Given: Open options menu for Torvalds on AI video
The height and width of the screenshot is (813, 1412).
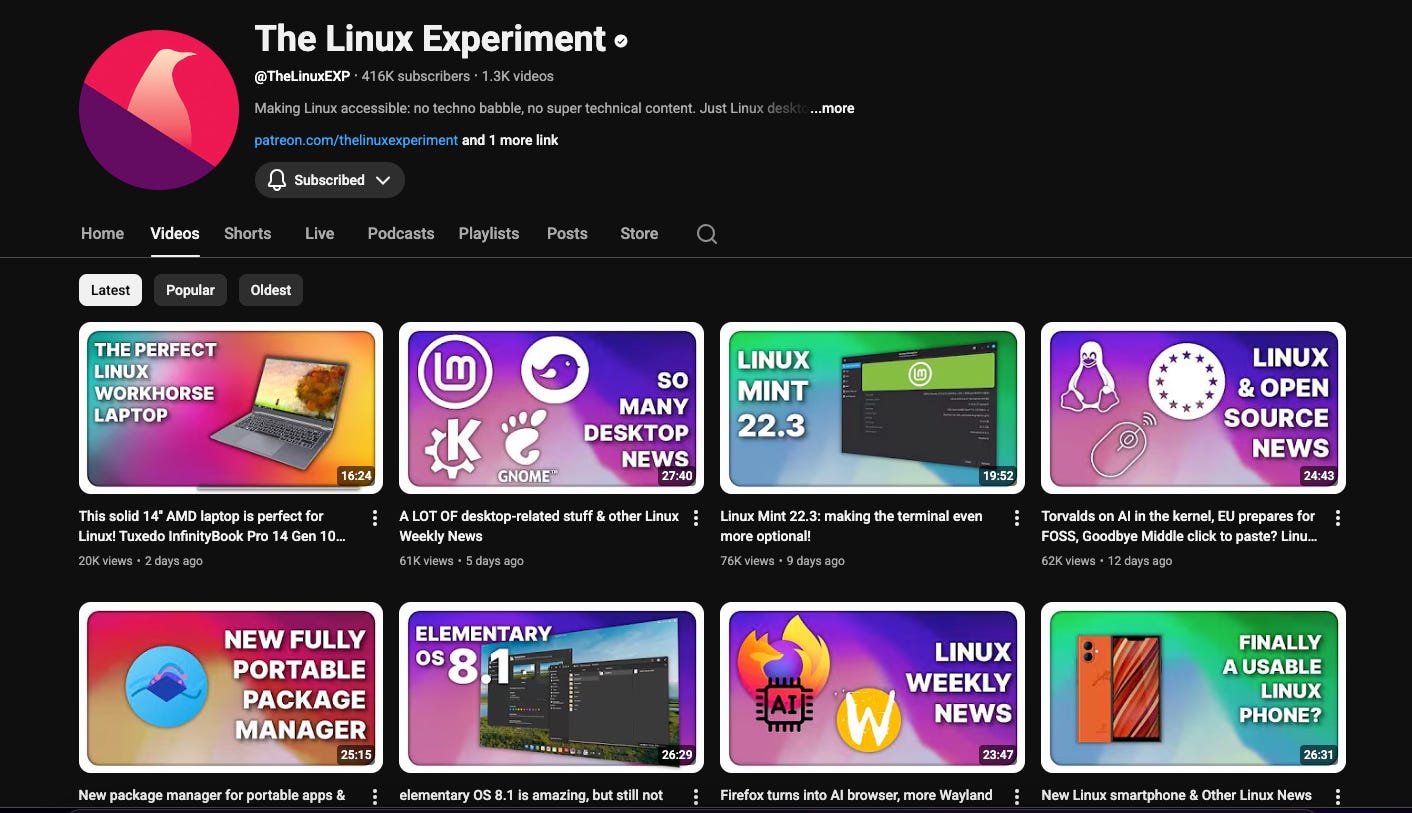Looking at the screenshot, I should click(1338, 518).
